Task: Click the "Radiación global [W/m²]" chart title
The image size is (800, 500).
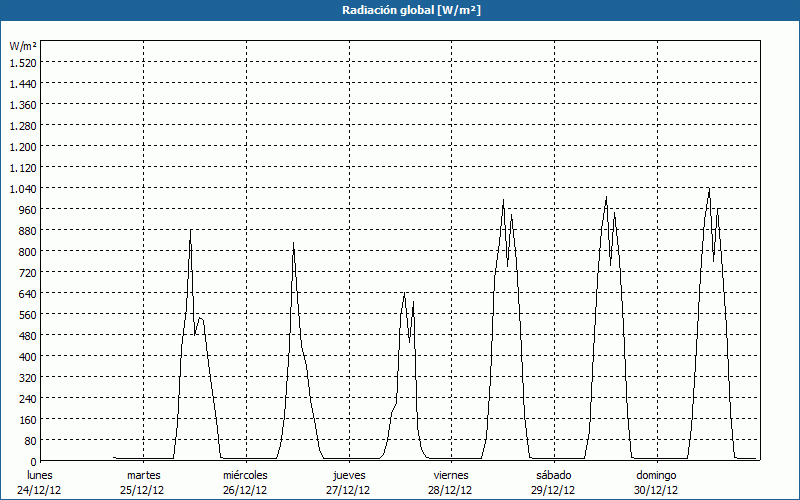Action: click(400, 10)
